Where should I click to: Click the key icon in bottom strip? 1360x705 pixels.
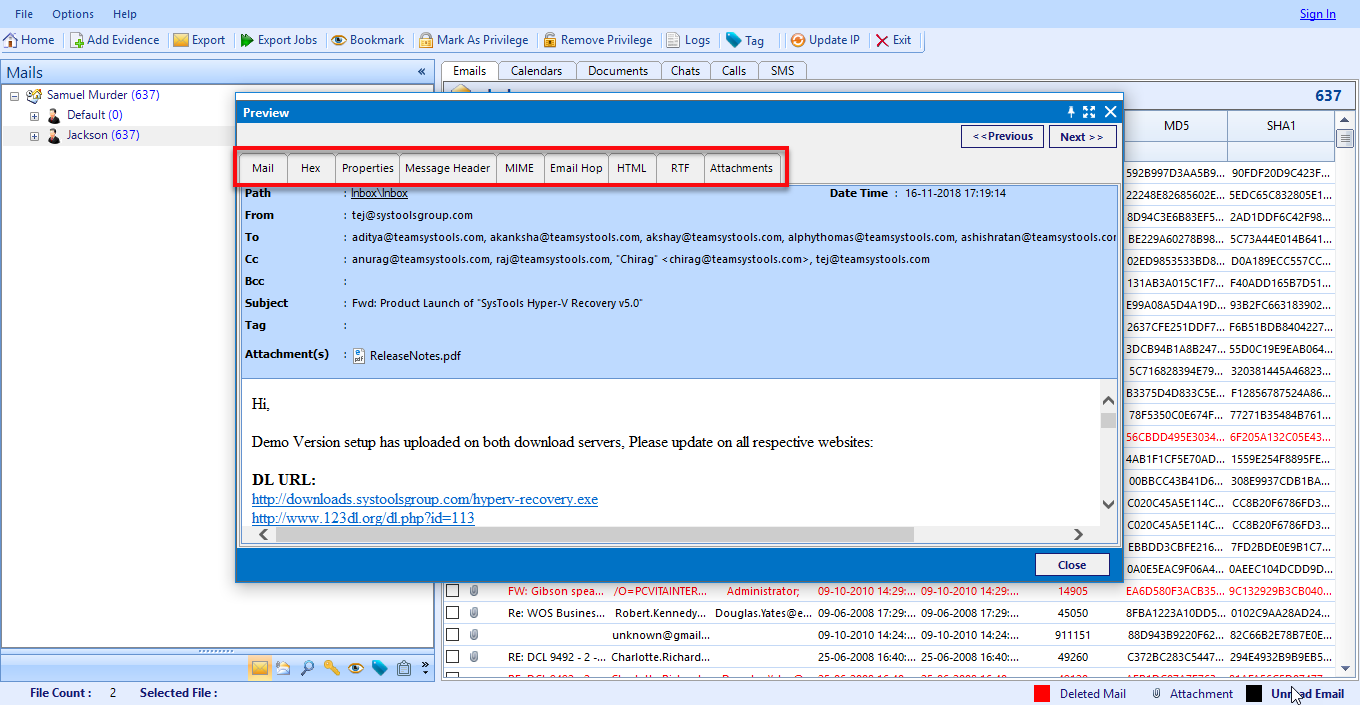pyautogui.click(x=332, y=668)
